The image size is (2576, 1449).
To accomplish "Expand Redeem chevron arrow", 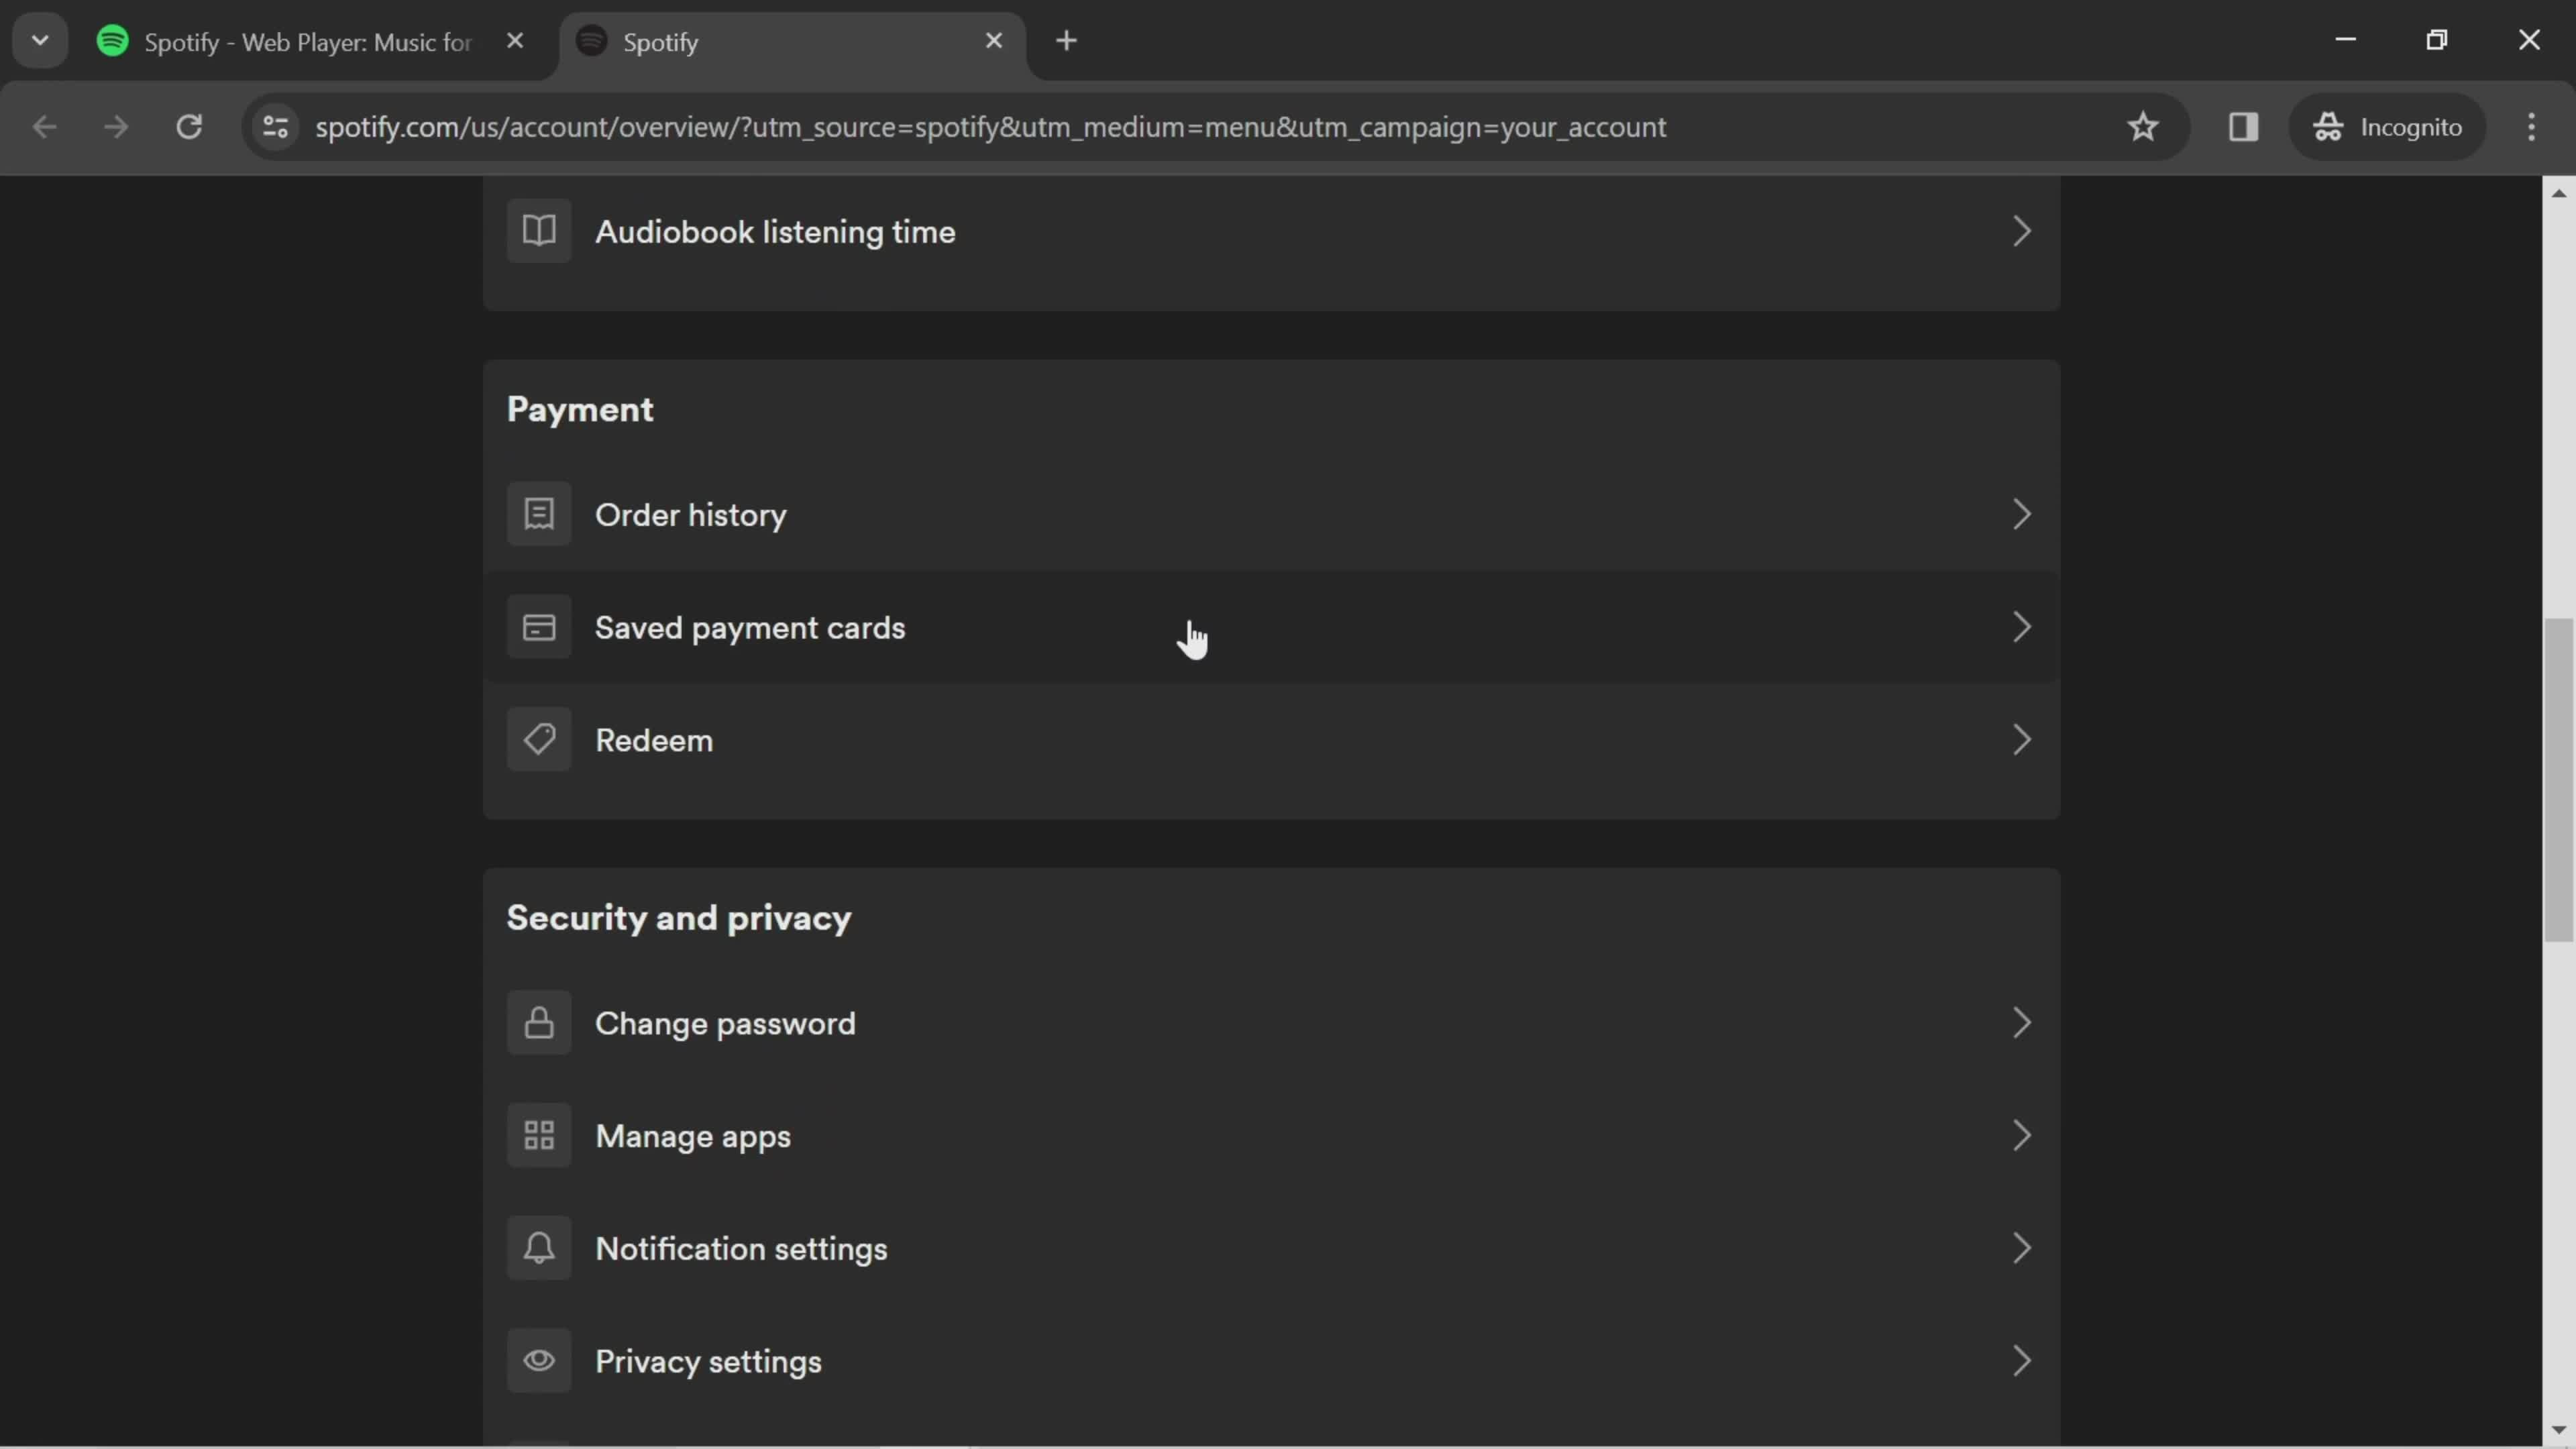I will tap(2021, 740).
